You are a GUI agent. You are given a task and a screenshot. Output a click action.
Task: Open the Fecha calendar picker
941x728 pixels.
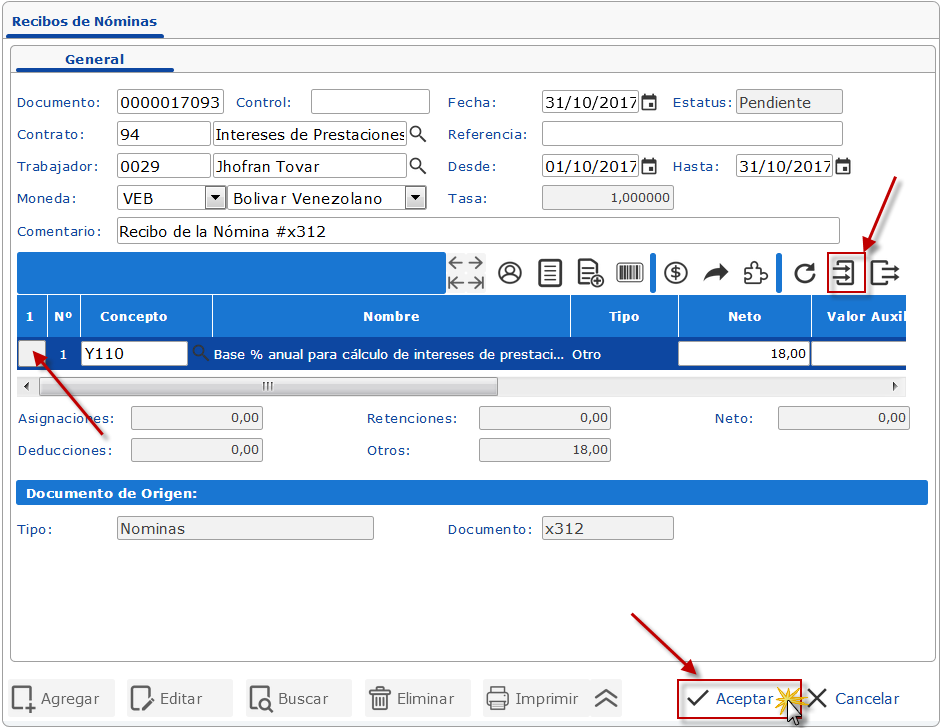(x=649, y=102)
